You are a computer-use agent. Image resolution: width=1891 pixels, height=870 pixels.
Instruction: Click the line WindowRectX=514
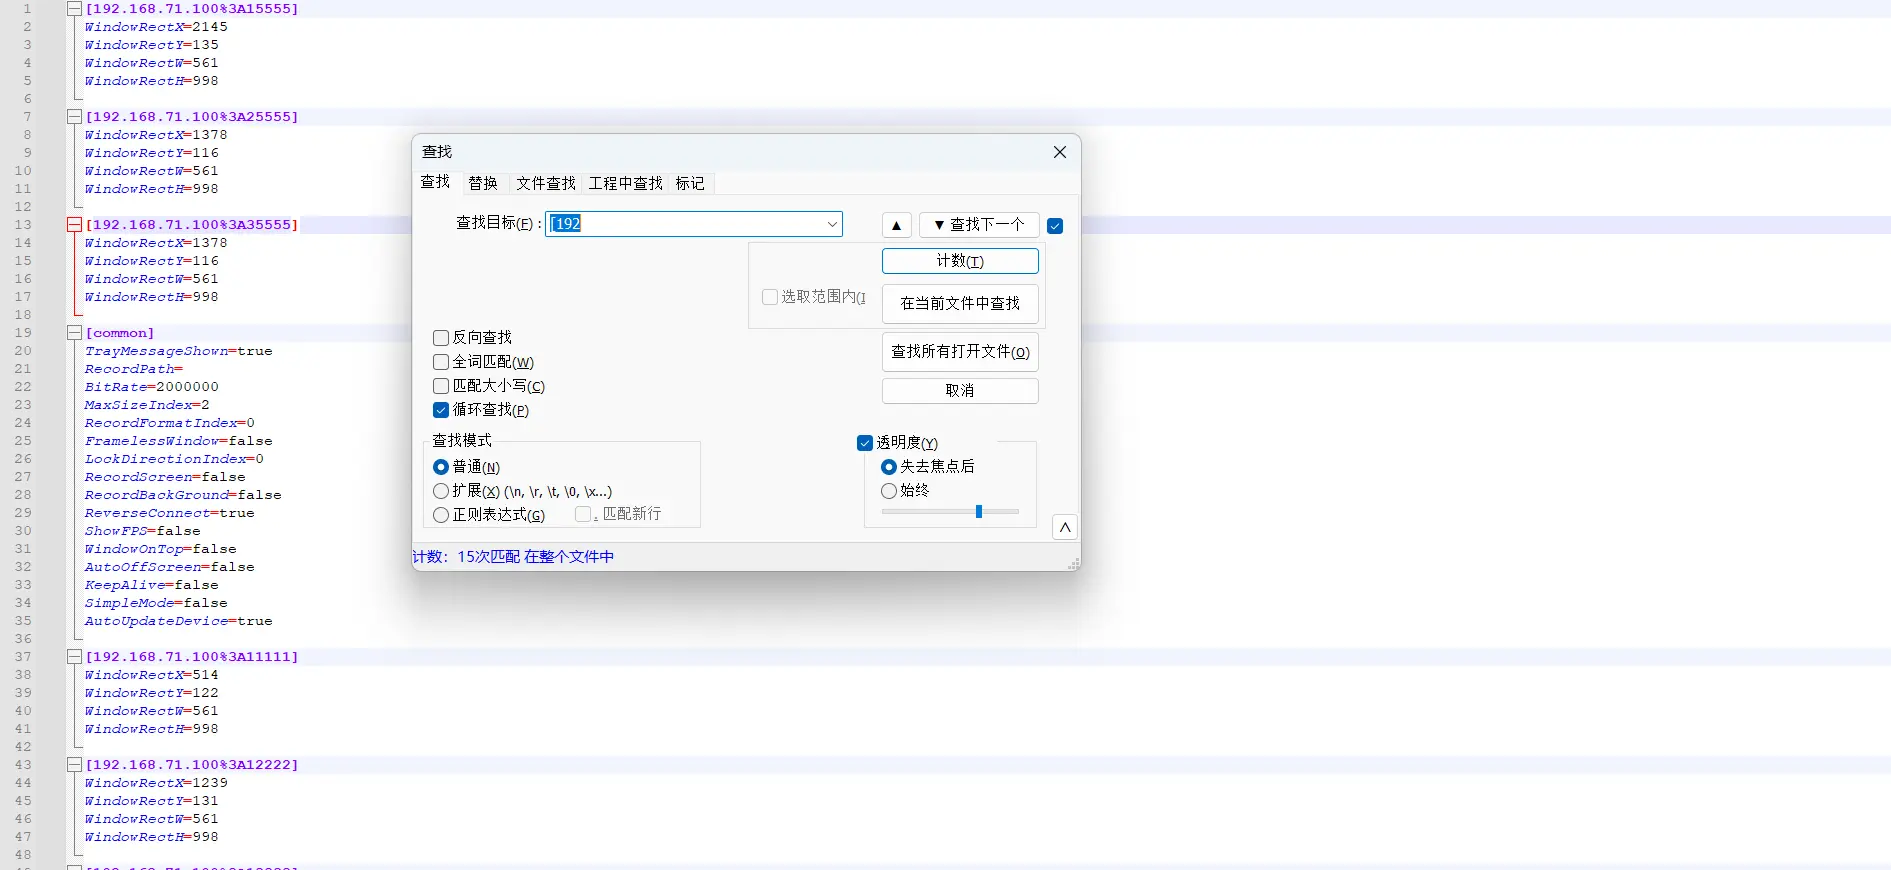click(x=152, y=675)
